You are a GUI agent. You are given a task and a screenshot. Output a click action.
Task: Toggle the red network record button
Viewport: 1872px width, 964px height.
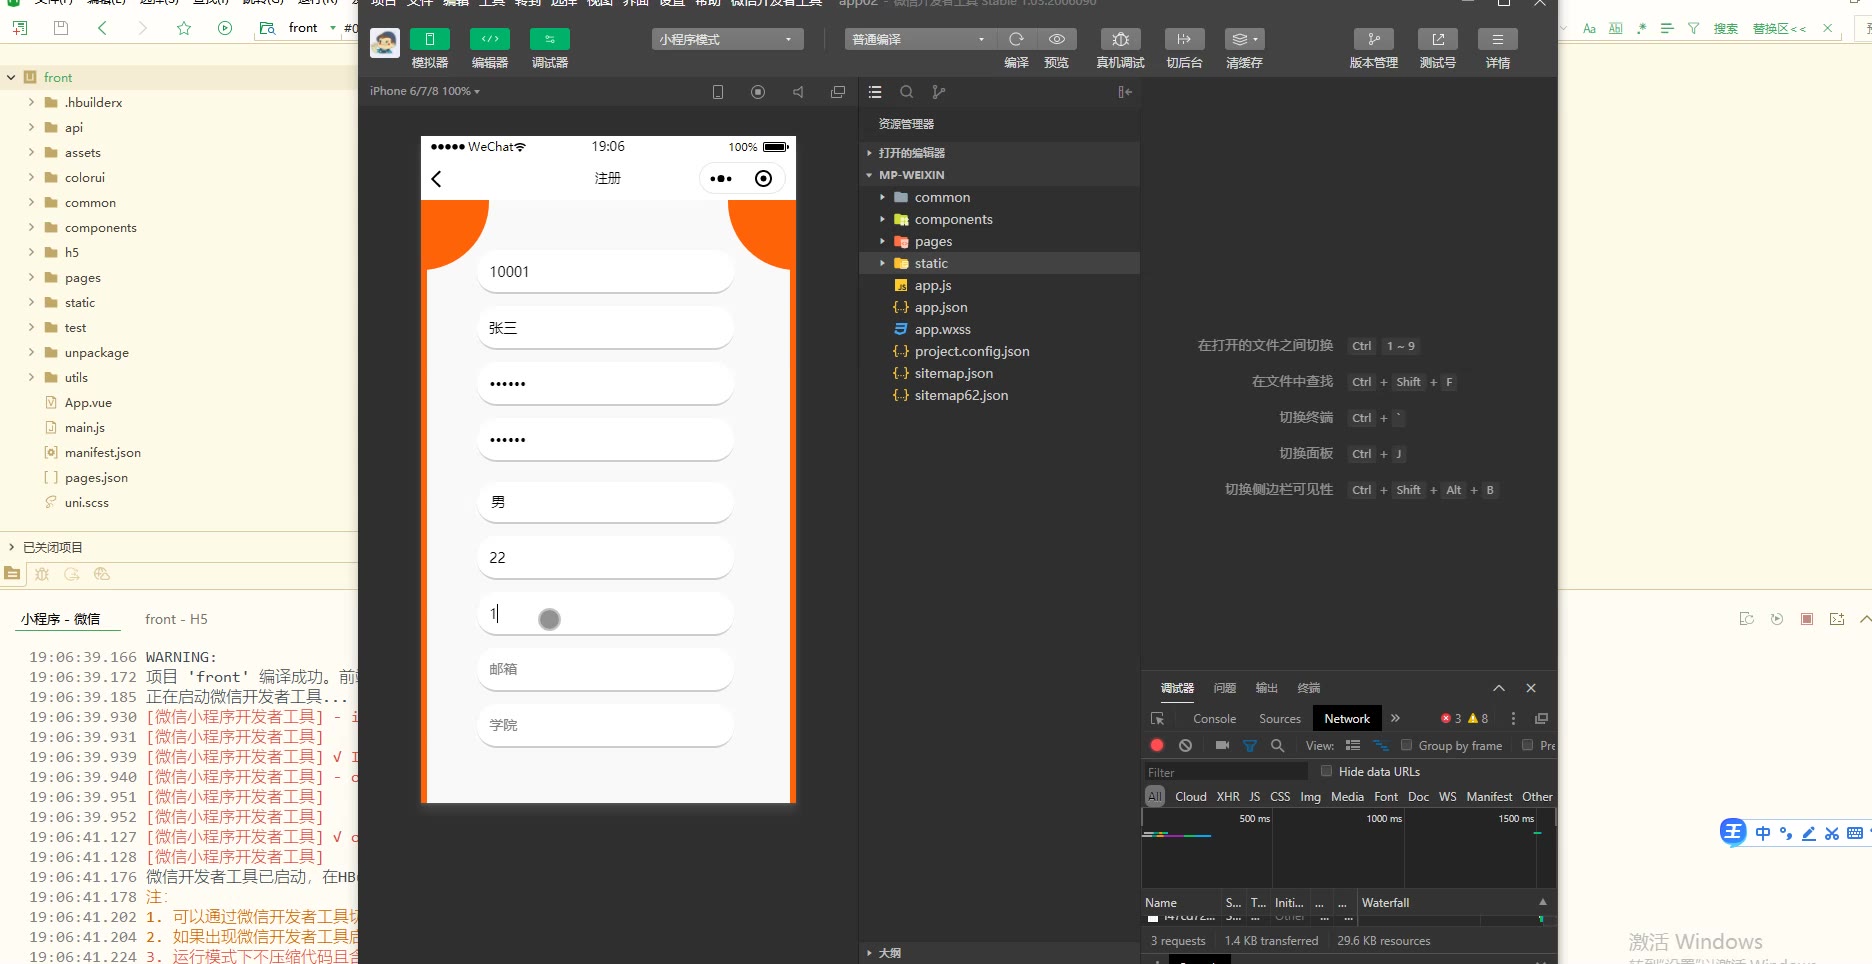pyautogui.click(x=1157, y=746)
